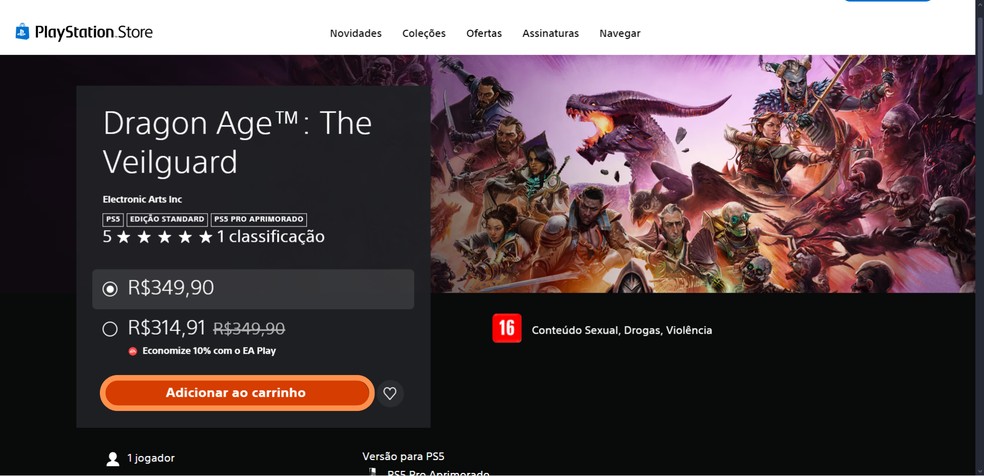Click the Dragon Age: The Veilguard title

237,142
